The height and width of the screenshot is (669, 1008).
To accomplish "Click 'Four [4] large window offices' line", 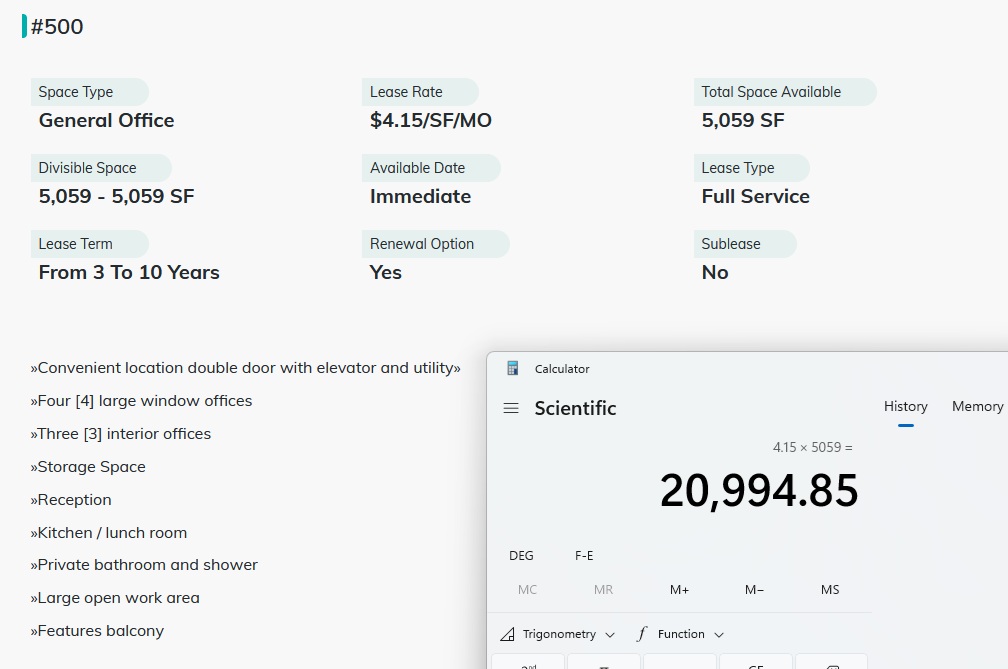I will (141, 400).
